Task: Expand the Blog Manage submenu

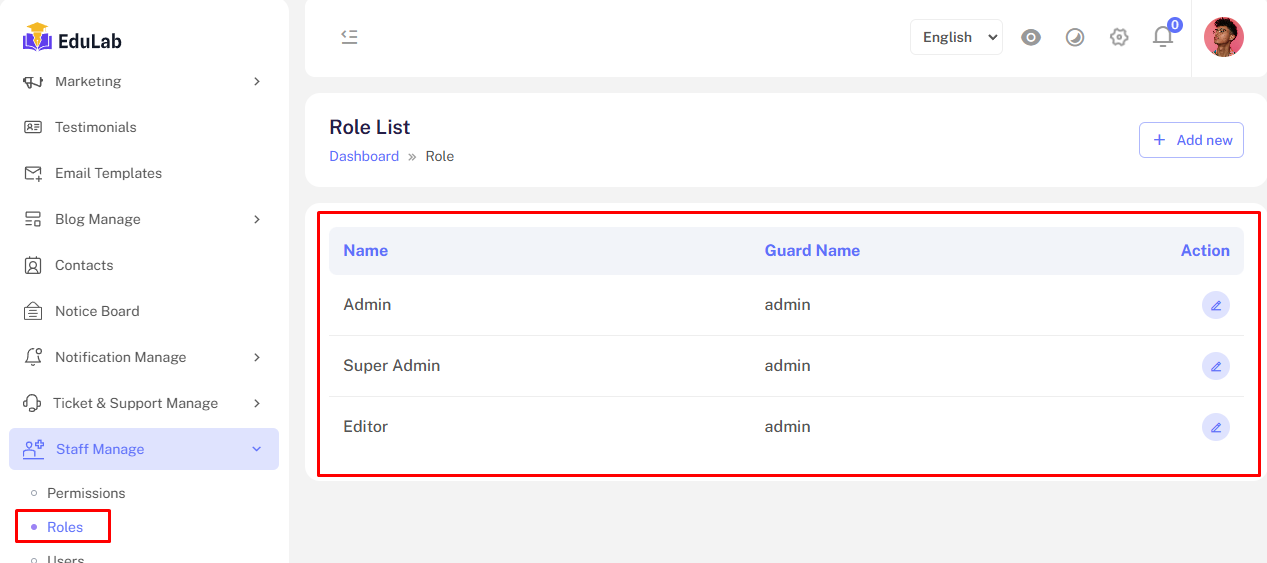Action: (x=98, y=219)
